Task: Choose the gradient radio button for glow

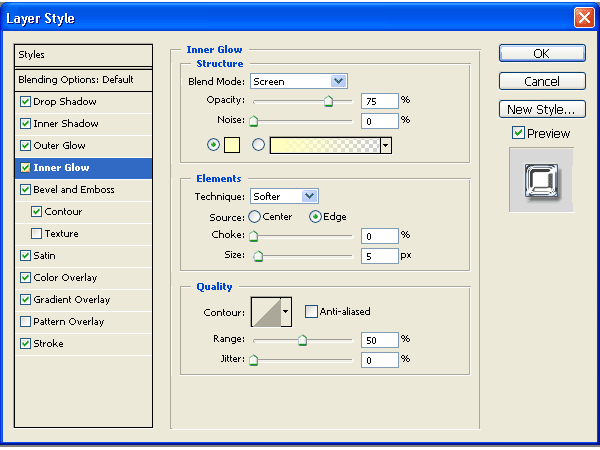Action: (x=258, y=145)
